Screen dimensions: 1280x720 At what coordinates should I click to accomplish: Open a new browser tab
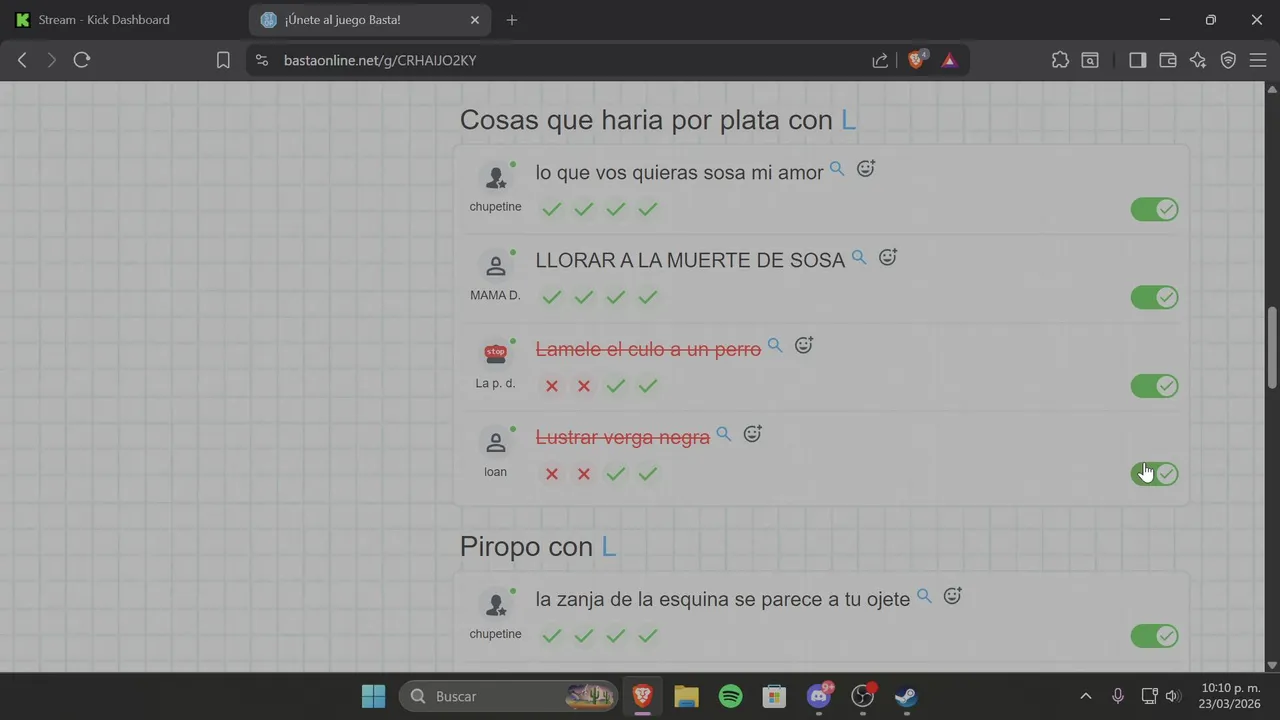512,20
